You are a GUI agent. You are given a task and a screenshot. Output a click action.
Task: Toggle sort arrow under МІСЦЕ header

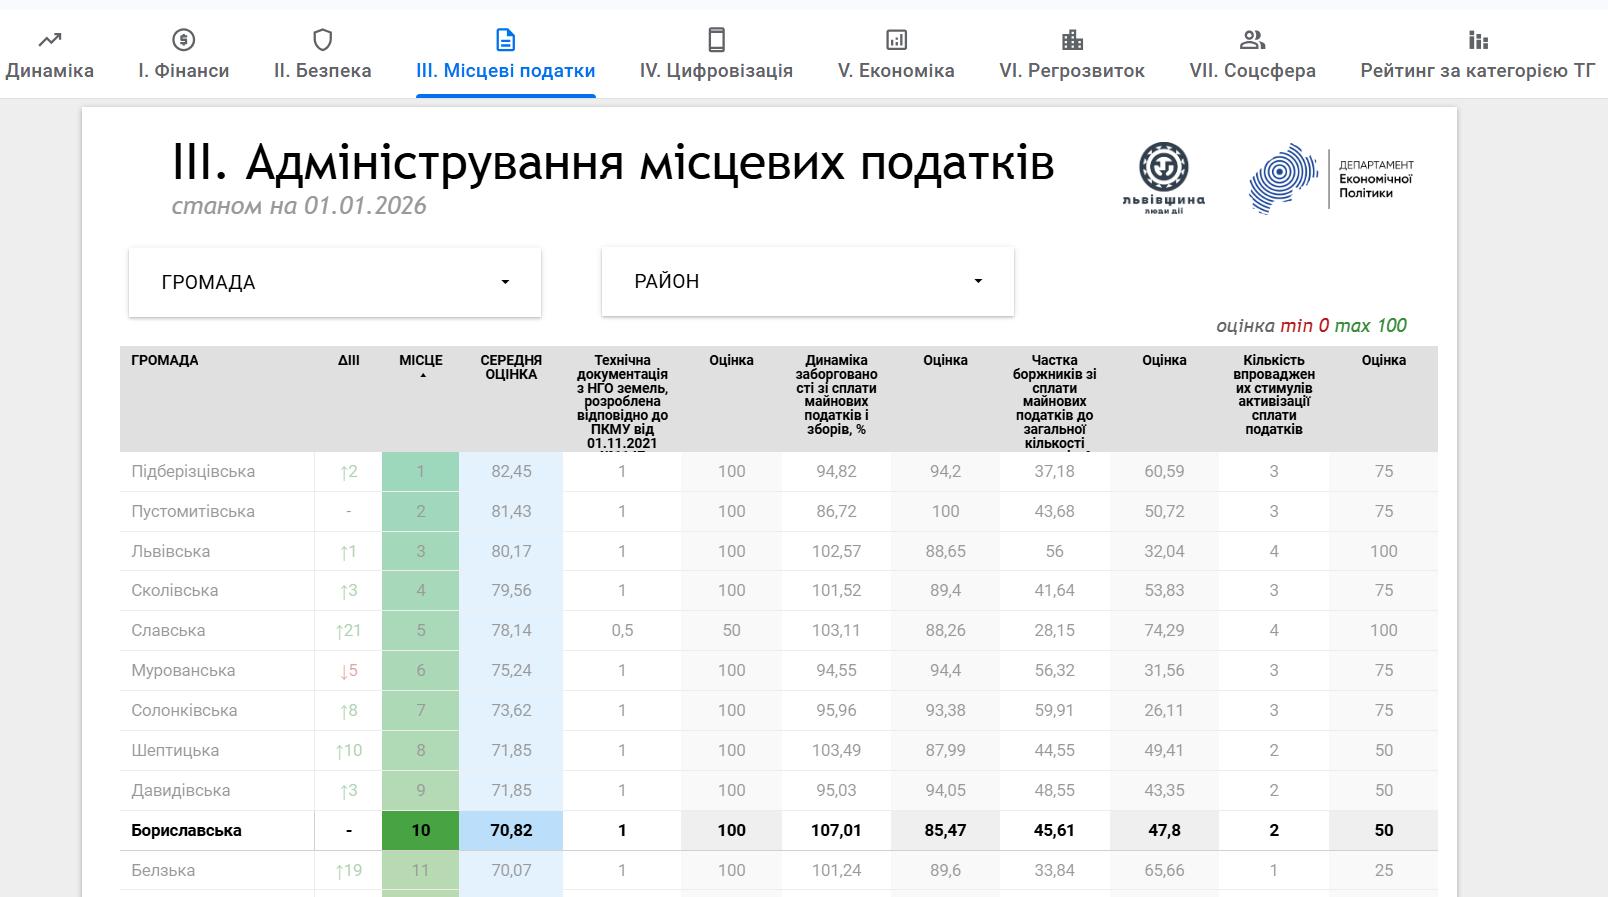pos(421,376)
